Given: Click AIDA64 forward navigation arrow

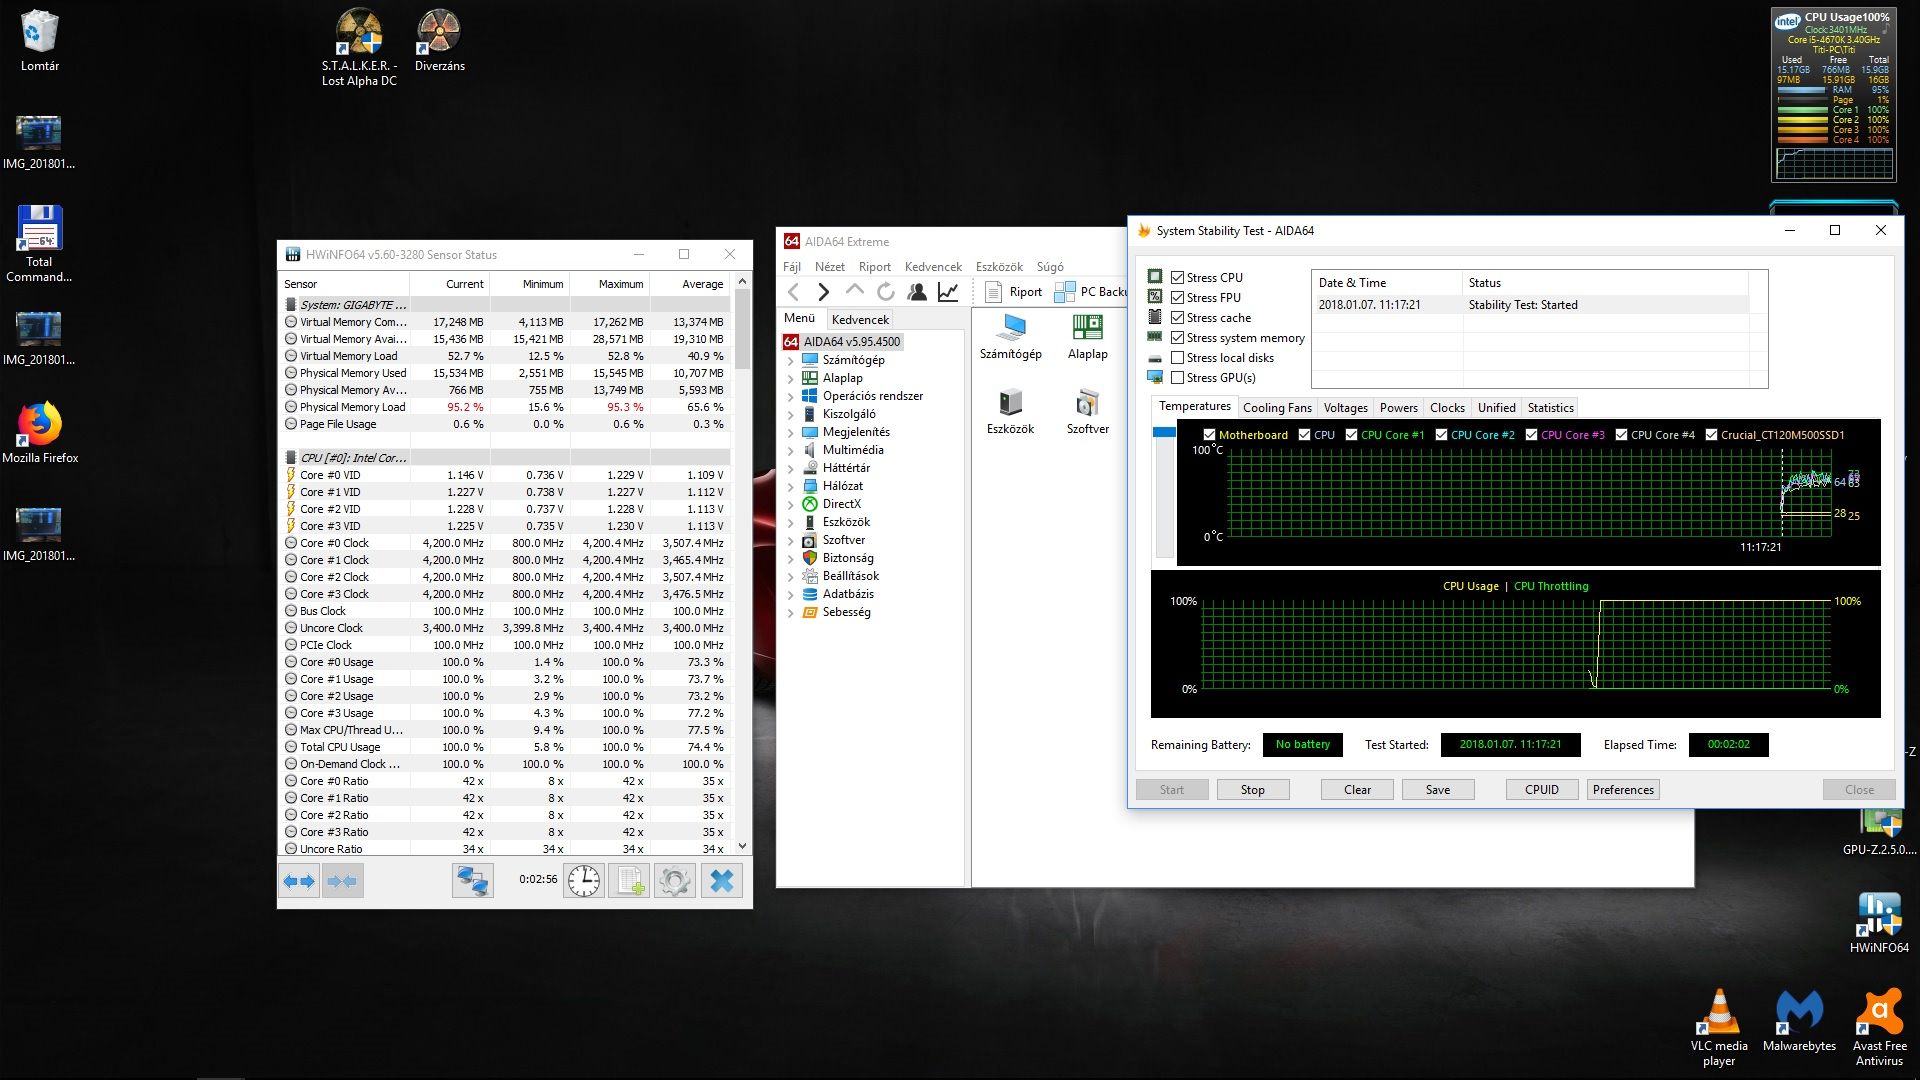Looking at the screenshot, I should point(823,292).
